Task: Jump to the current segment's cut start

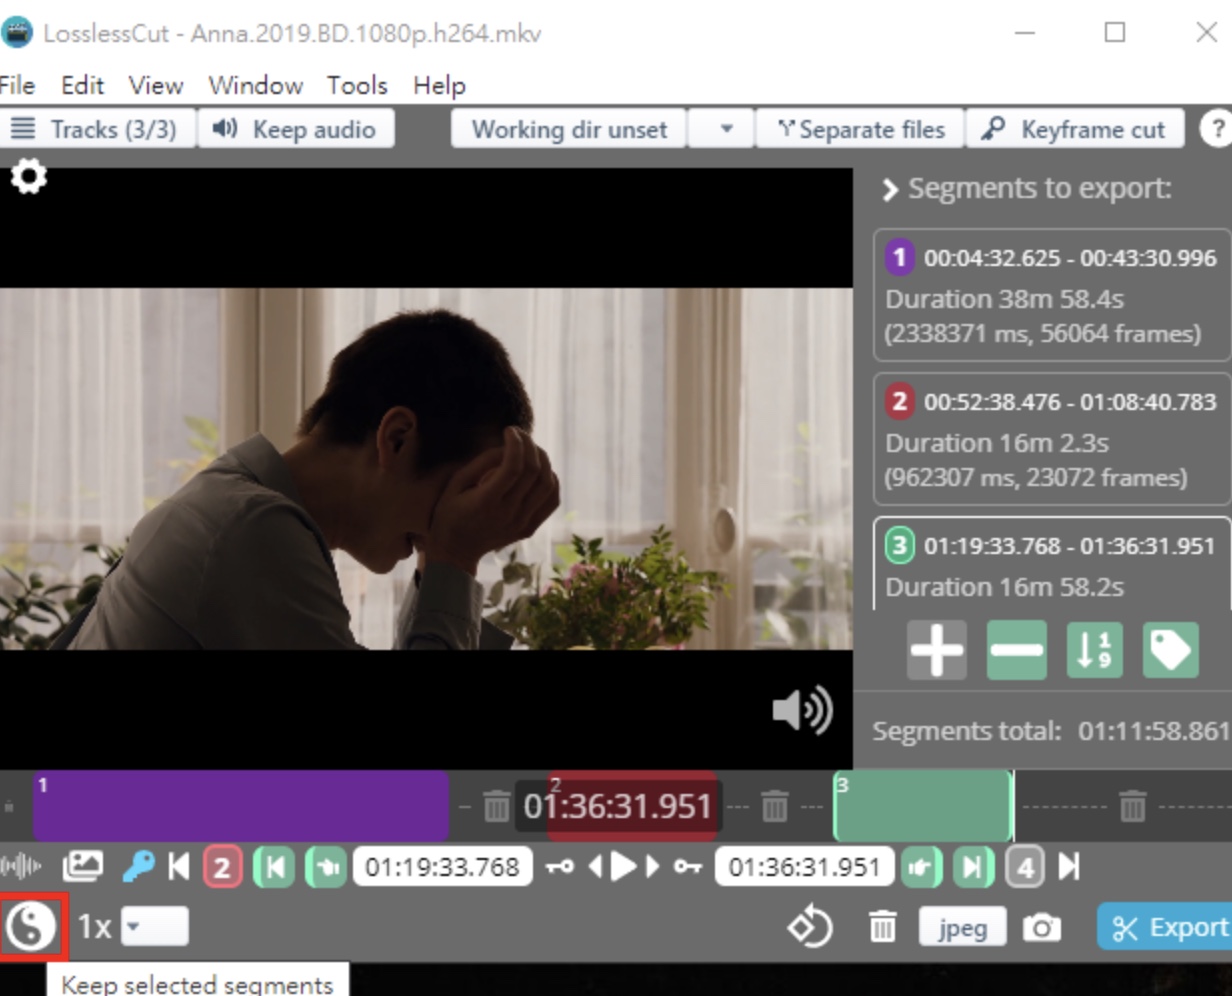Action: (x=274, y=866)
